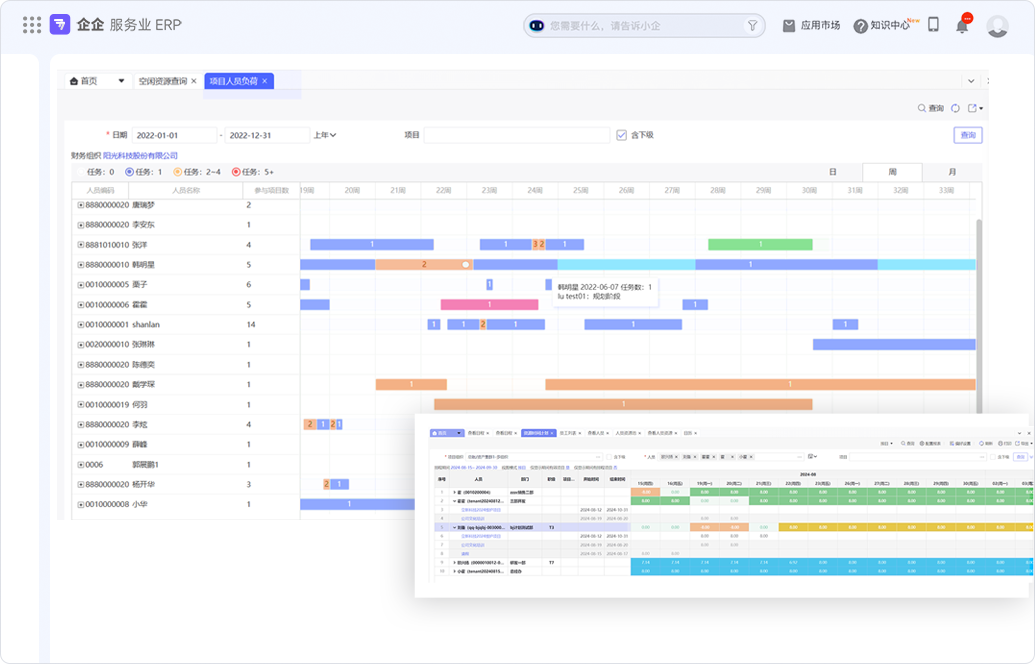This screenshot has height=664, width=1035.
Task: Open the 上年 period dropdown
Action: point(325,135)
